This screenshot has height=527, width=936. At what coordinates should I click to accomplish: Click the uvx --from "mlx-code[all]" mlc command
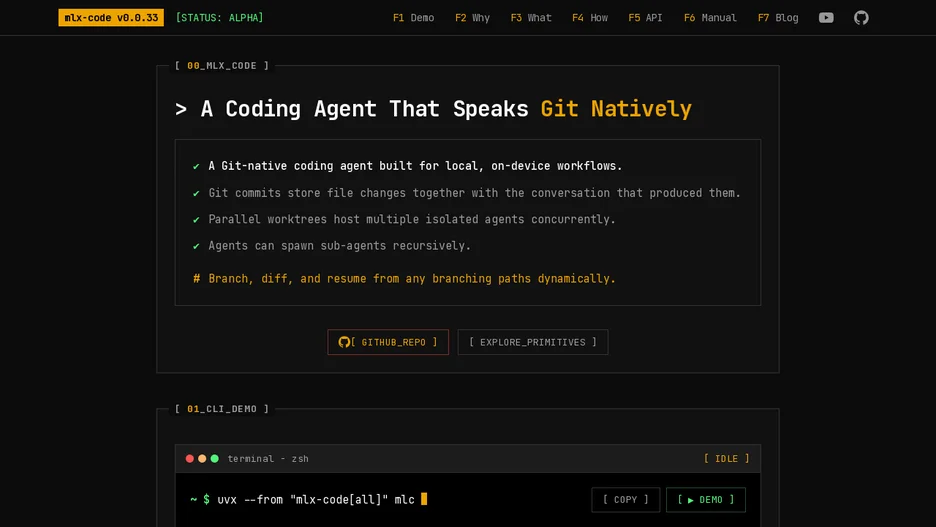316,500
